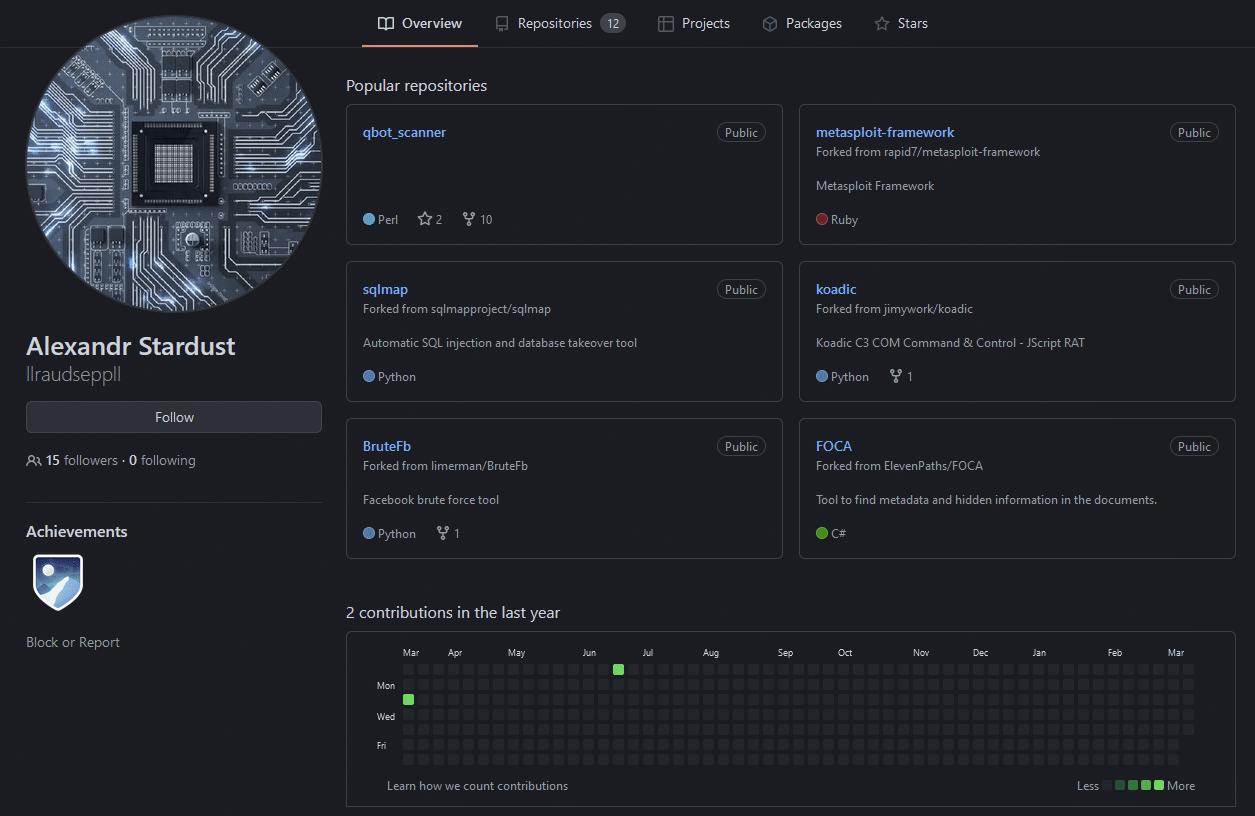Click 'Forked from jimywork/koadic' text

pyautogui.click(x=894, y=309)
